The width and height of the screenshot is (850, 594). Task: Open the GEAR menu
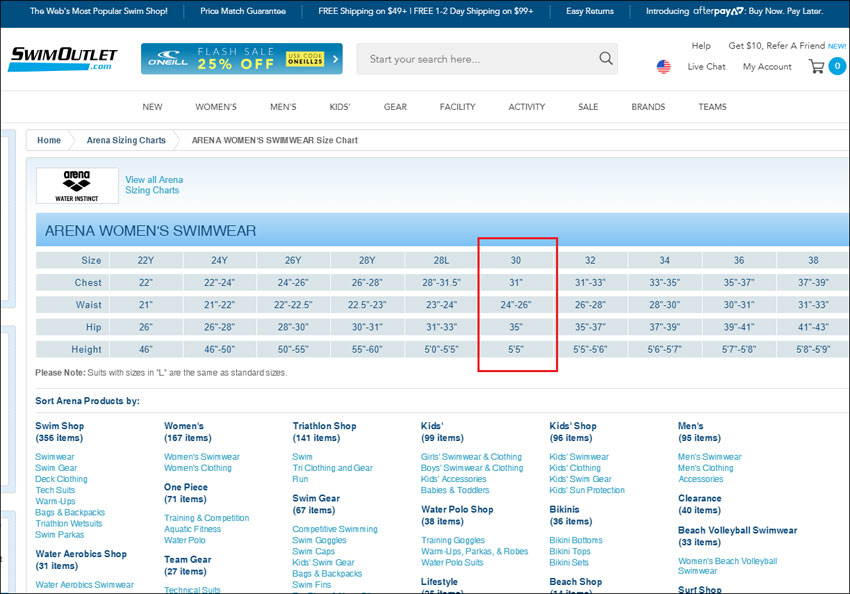(395, 107)
